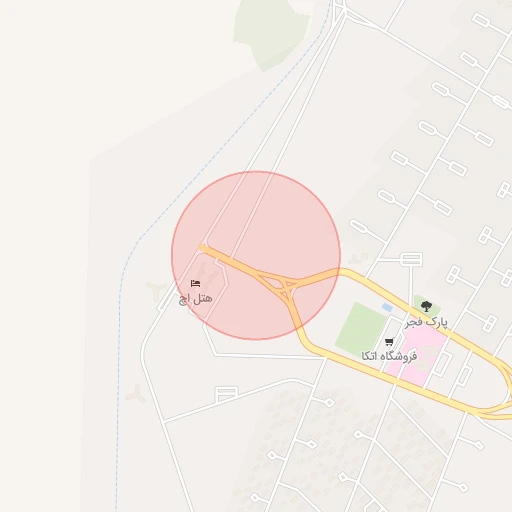The image size is (512, 512).
Task: Click the shopping cart icon
Action: pyautogui.click(x=389, y=342)
